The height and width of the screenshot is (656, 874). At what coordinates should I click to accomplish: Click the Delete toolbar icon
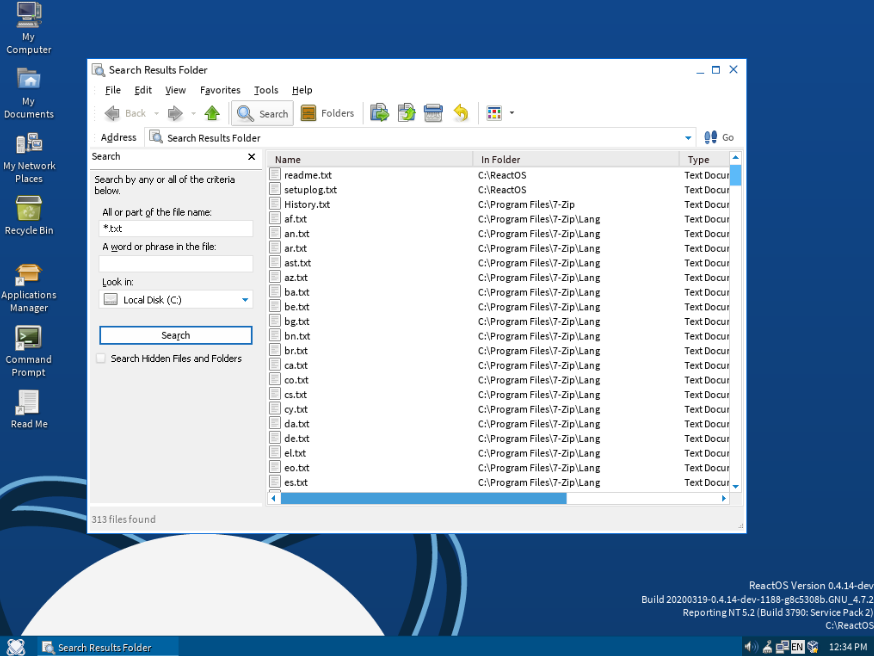pyautogui.click(x=433, y=113)
